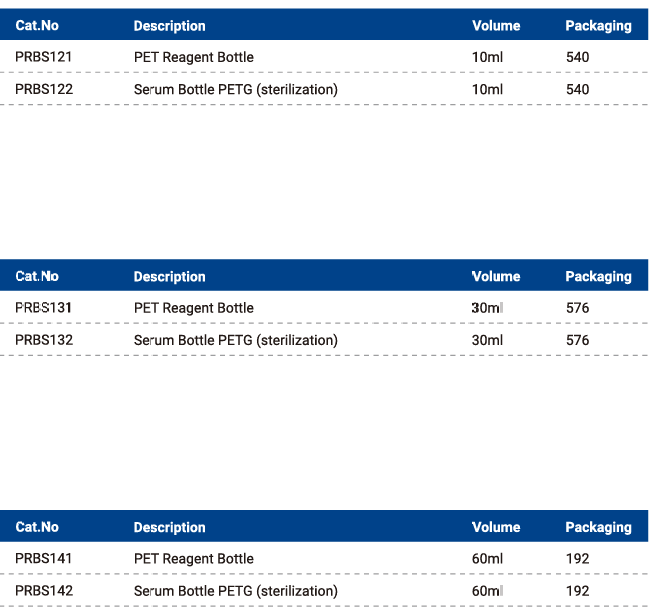Click packaging value 192 in PRBS142 row
Screen dimensions: 672x609
click(x=577, y=591)
